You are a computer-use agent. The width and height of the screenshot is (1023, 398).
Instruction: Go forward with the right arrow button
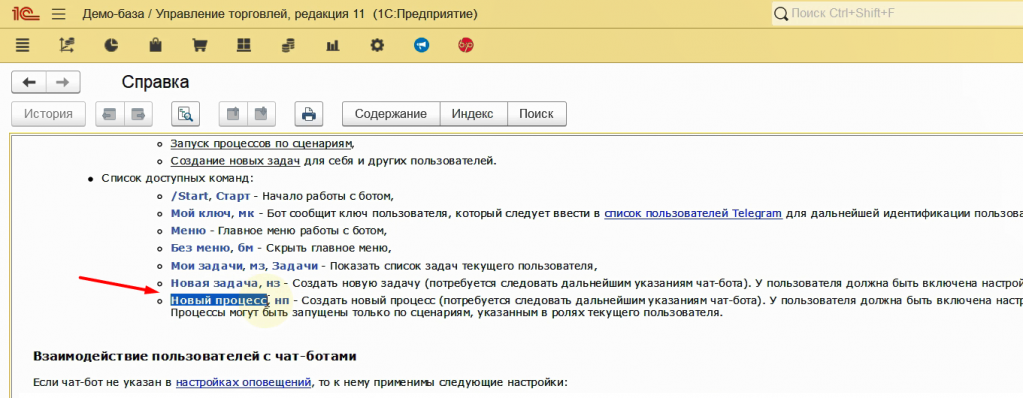tap(63, 82)
